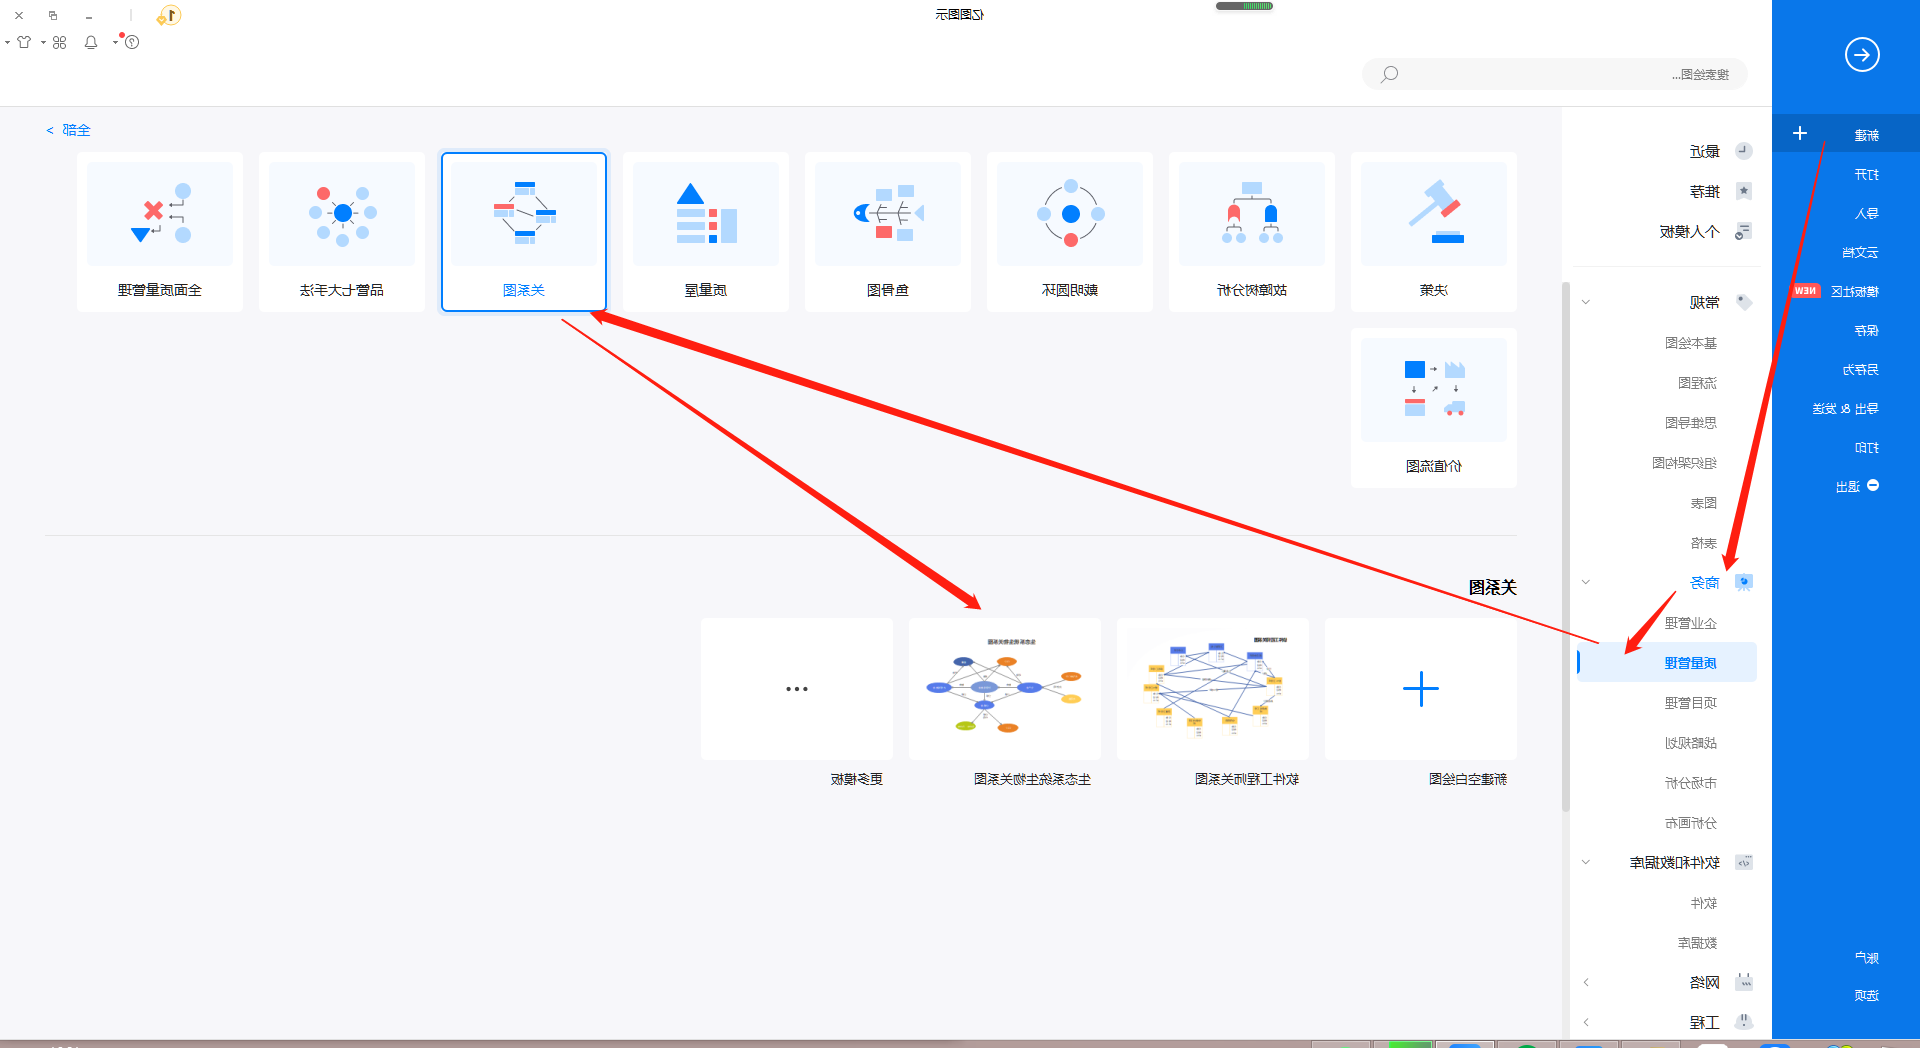This screenshot has width=1920, height=1048.
Task: Select the 品管七大手法 template type card
Action: coord(342,232)
